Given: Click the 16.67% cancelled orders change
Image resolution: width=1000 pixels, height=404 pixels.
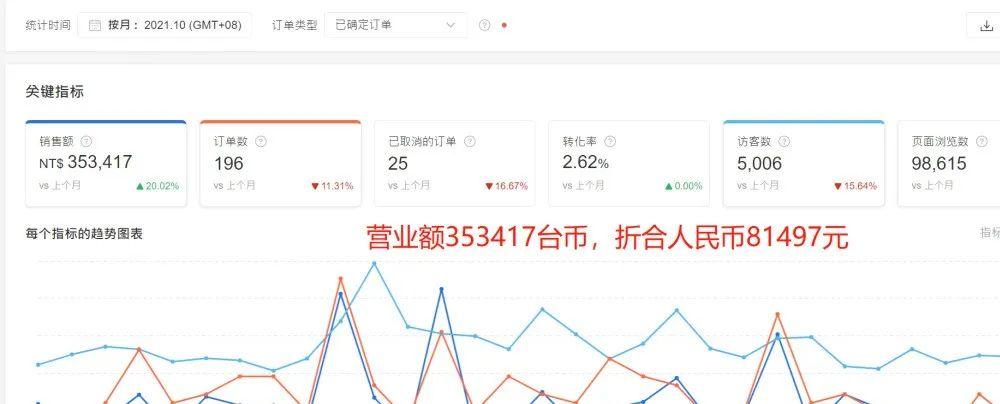Looking at the screenshot, I should coord(506,186).
